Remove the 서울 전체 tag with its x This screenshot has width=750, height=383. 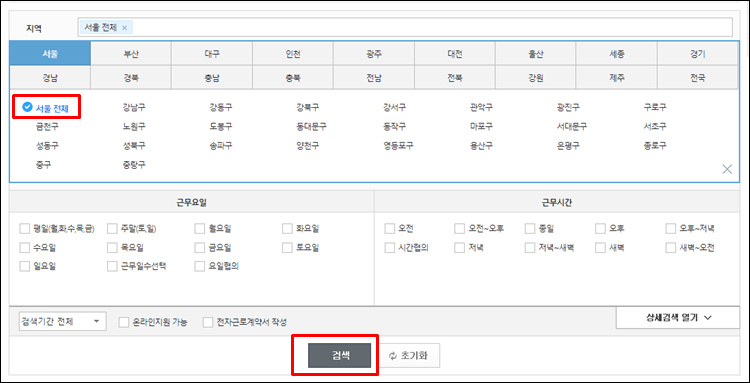coord(124,28)
